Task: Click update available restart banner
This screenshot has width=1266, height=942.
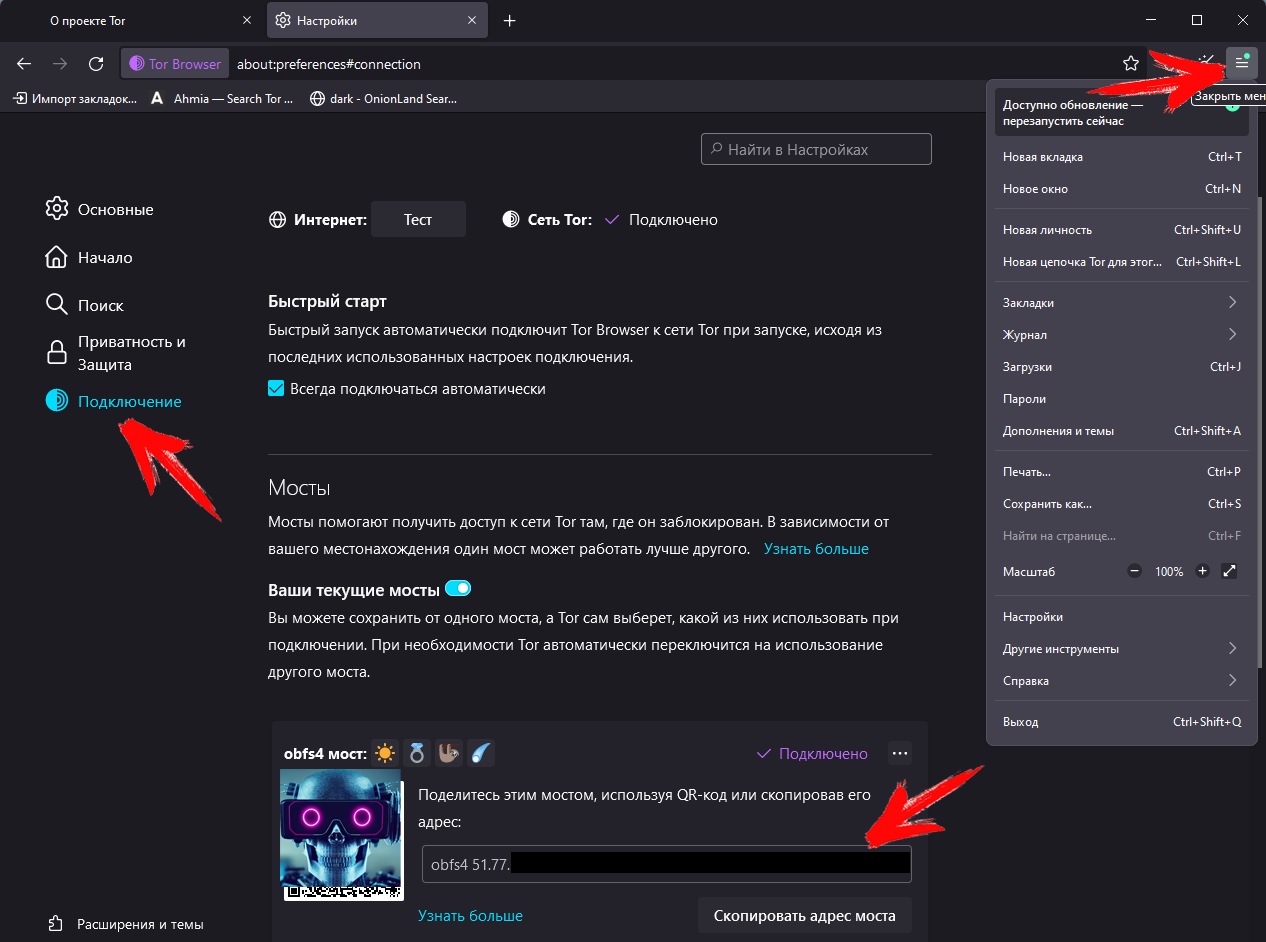Action: (1122, 112)
